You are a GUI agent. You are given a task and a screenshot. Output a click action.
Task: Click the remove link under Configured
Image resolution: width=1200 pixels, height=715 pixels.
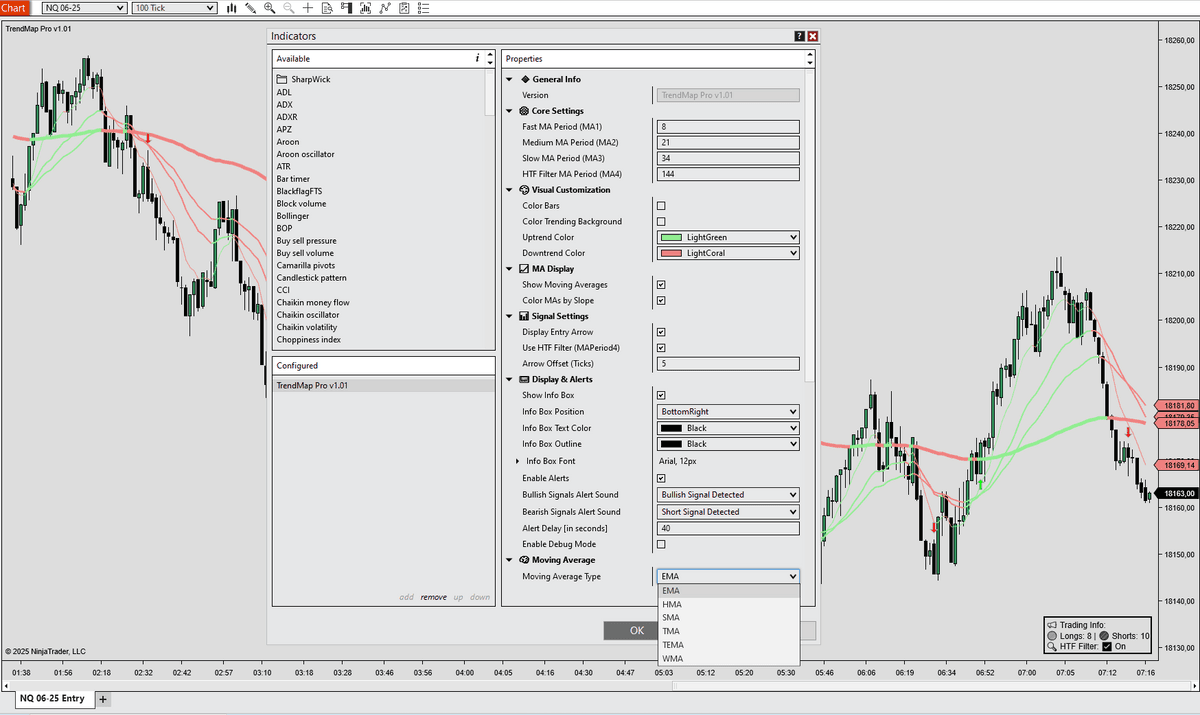pyautogui.click(x=433, y=597)
